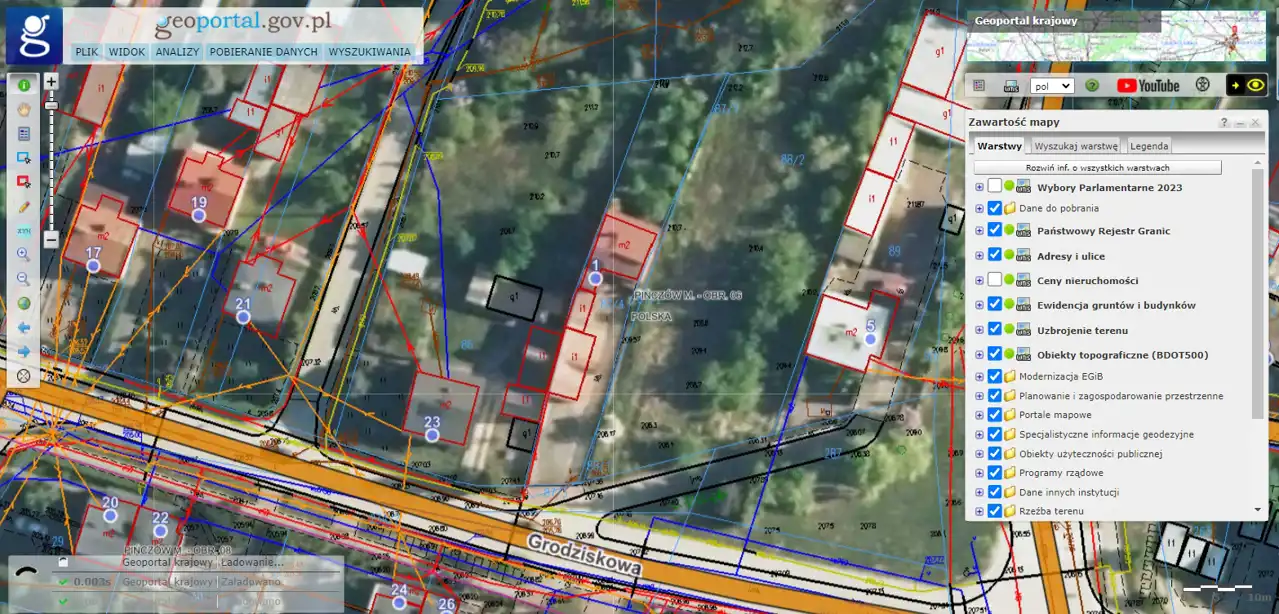Switch to the Legenda tab

pyautogui.click(x=1148, y=146)
